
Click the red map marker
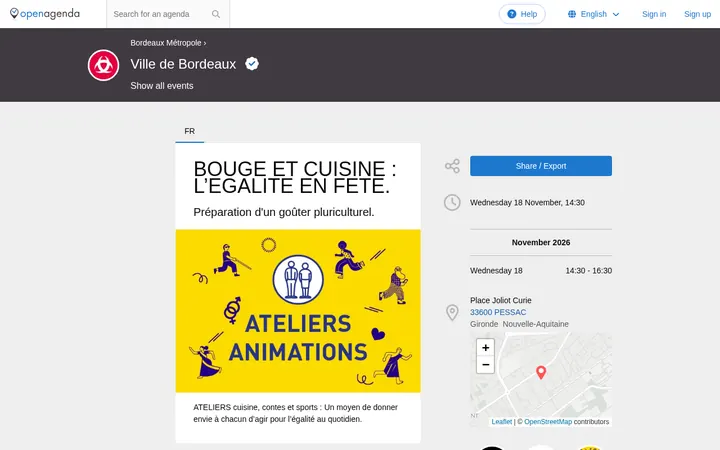click(x=541, y=372)
